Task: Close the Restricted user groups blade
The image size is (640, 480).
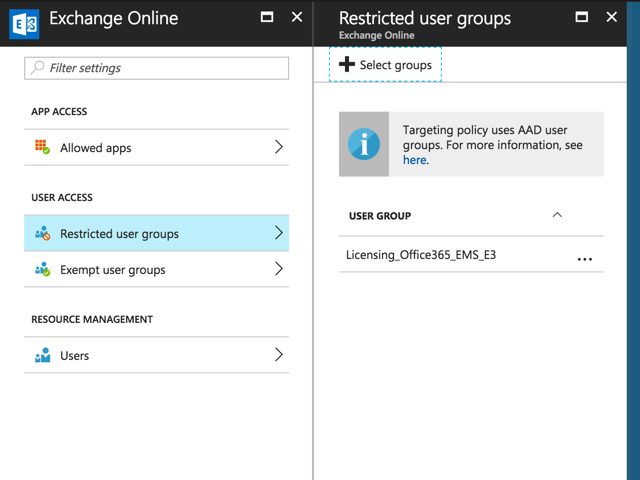Action: pos(611,17)
